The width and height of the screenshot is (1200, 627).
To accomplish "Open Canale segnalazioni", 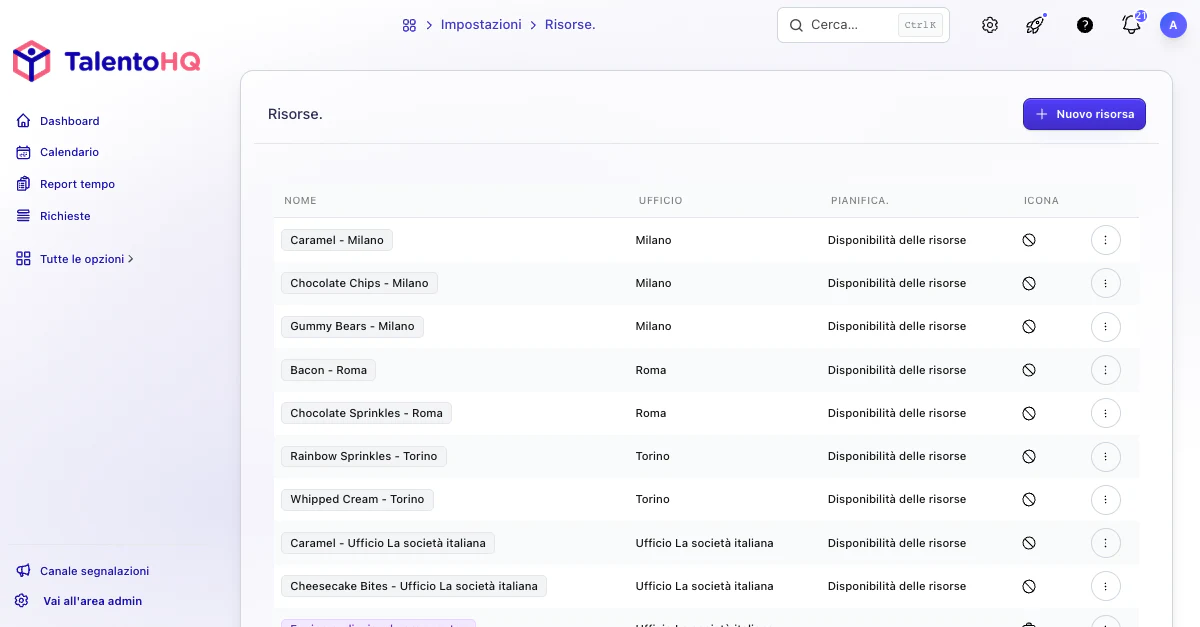I will pyautogui.click(x=94, y=571).
